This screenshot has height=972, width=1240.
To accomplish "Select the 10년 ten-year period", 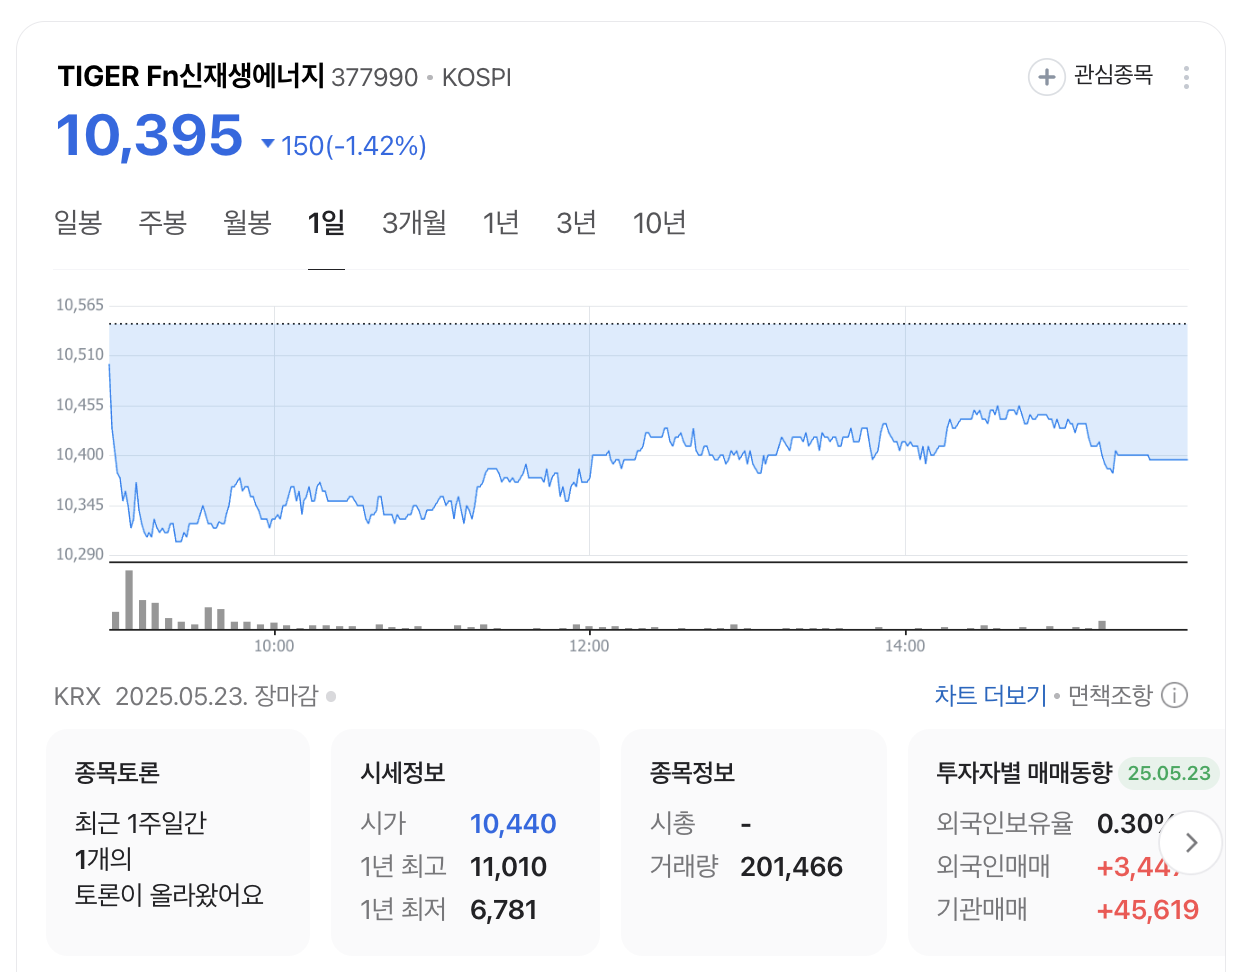I will coord(660,223).
